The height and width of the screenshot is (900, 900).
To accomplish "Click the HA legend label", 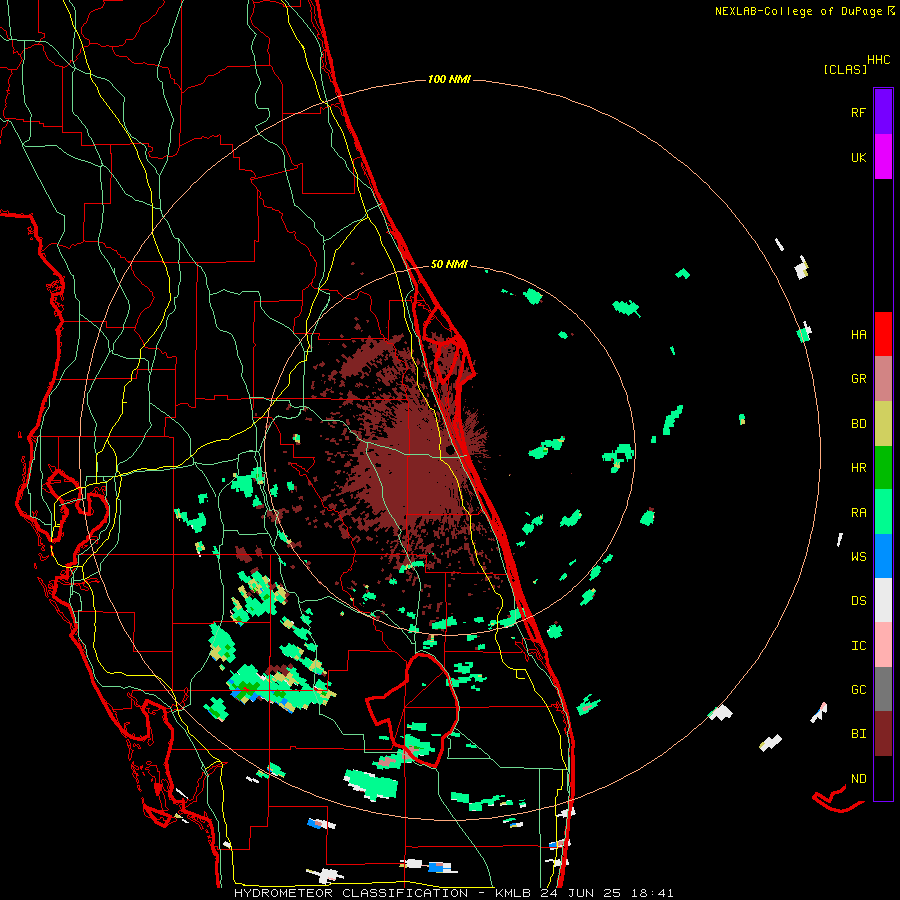I will [x=859, y=335].
